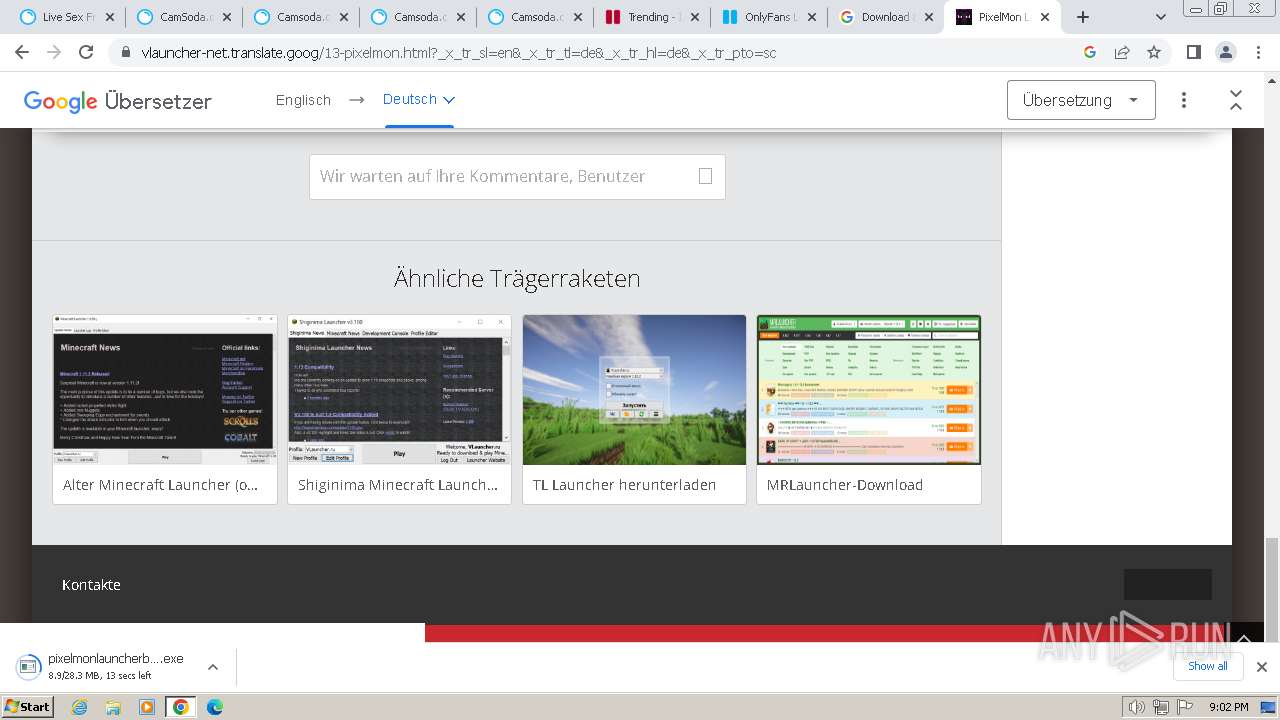Open the Übersetzung dropdown
This screenshot has height=720, width=1280.
pos(1081,100)
